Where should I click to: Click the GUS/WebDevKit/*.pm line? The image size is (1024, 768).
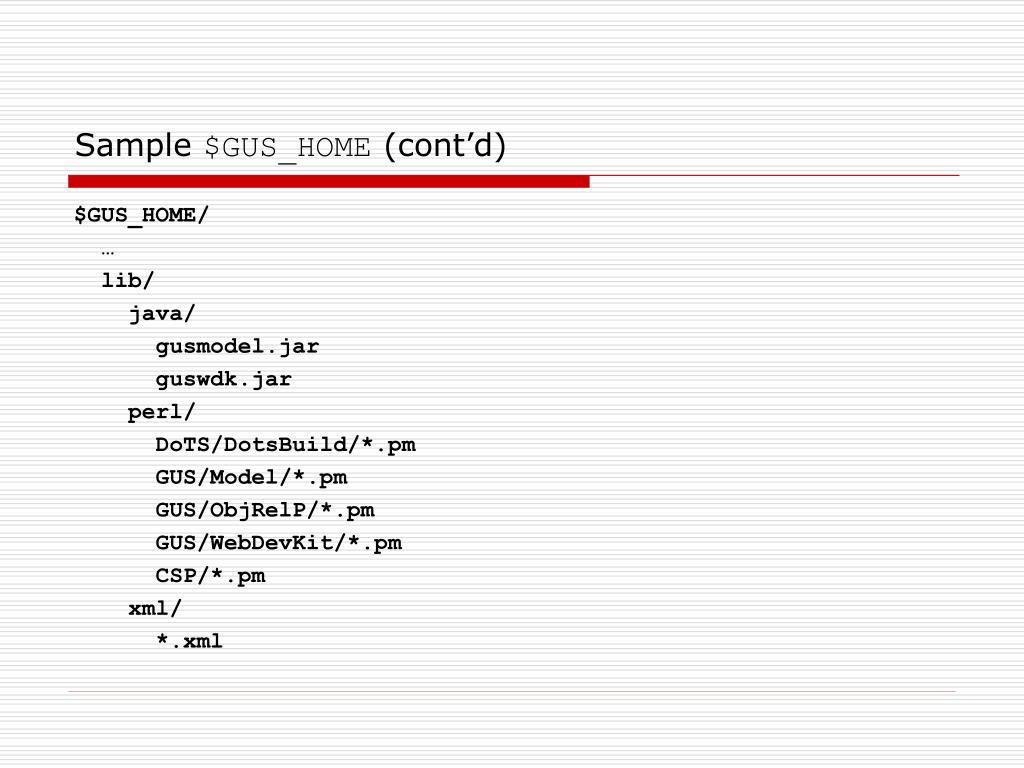(278, 543)
